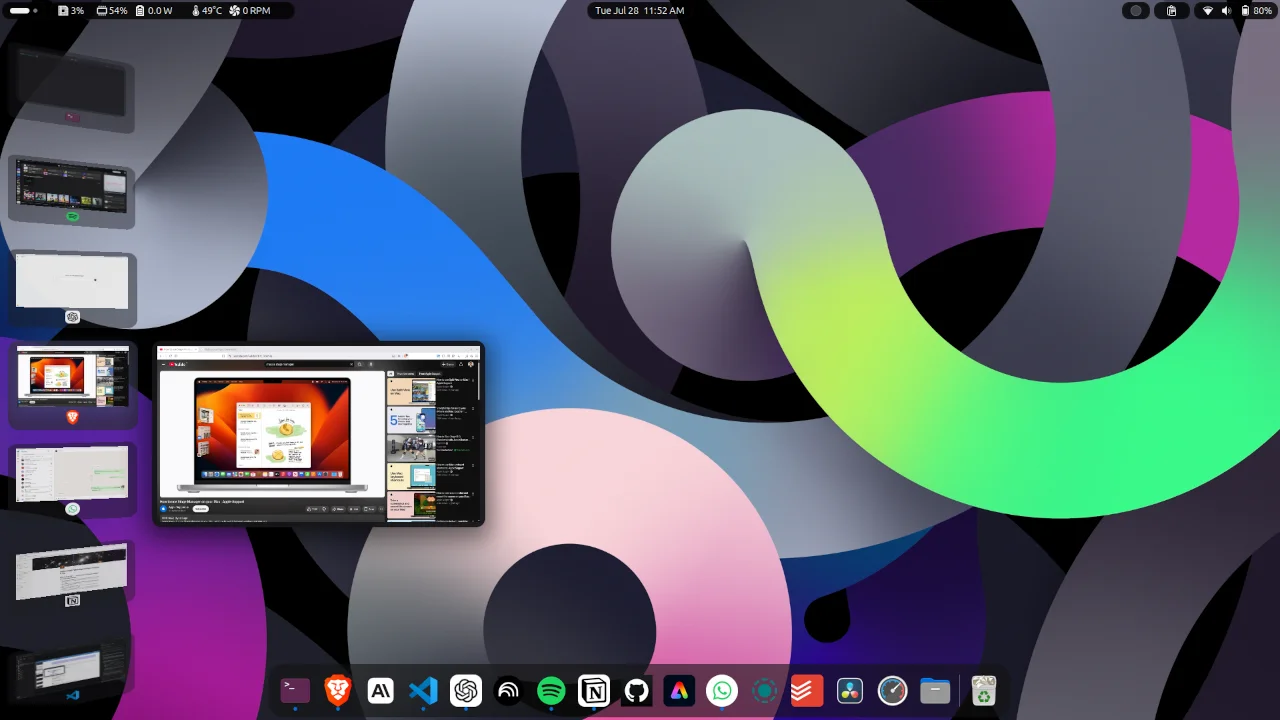Open the colorful 'A' Adobe app in dock
Viewport: 1280px width, 720px height.
coord(679,690)
